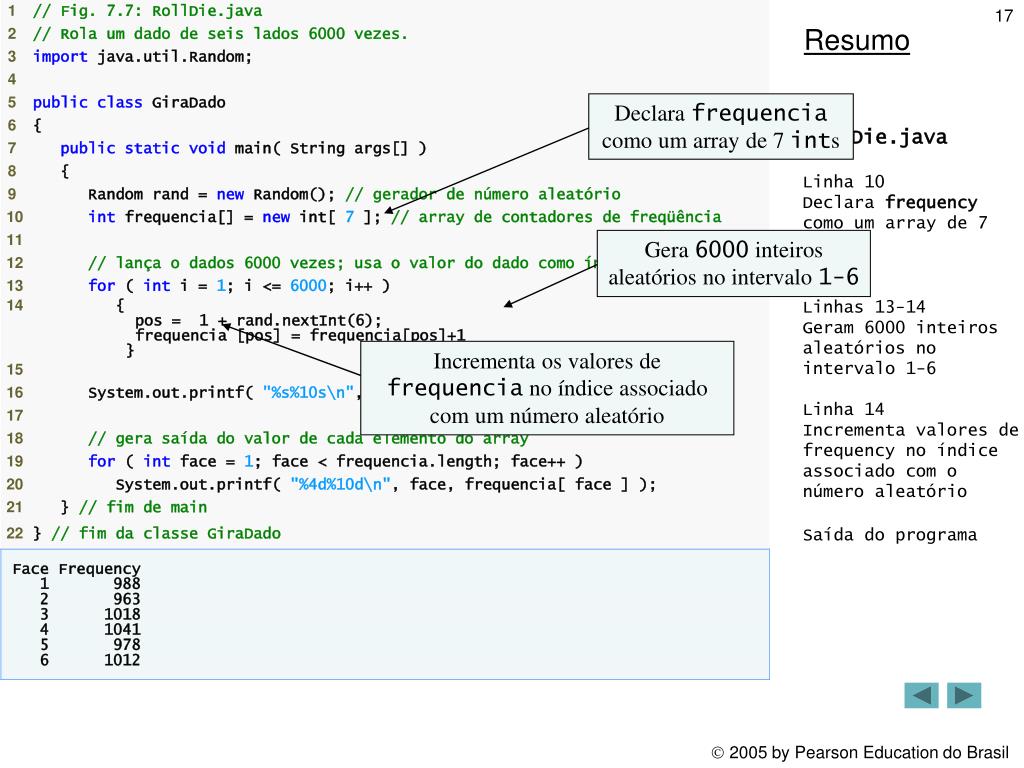The image size is (1024, 768).
Task: Select output value 1018 for face 3
Action: (x=122, y=615)
